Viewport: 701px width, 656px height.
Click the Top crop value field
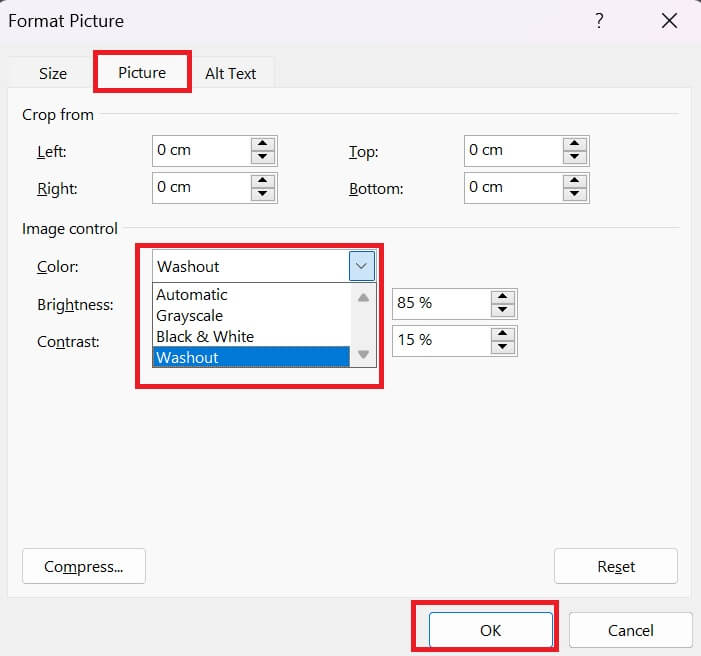click(513, 151)
